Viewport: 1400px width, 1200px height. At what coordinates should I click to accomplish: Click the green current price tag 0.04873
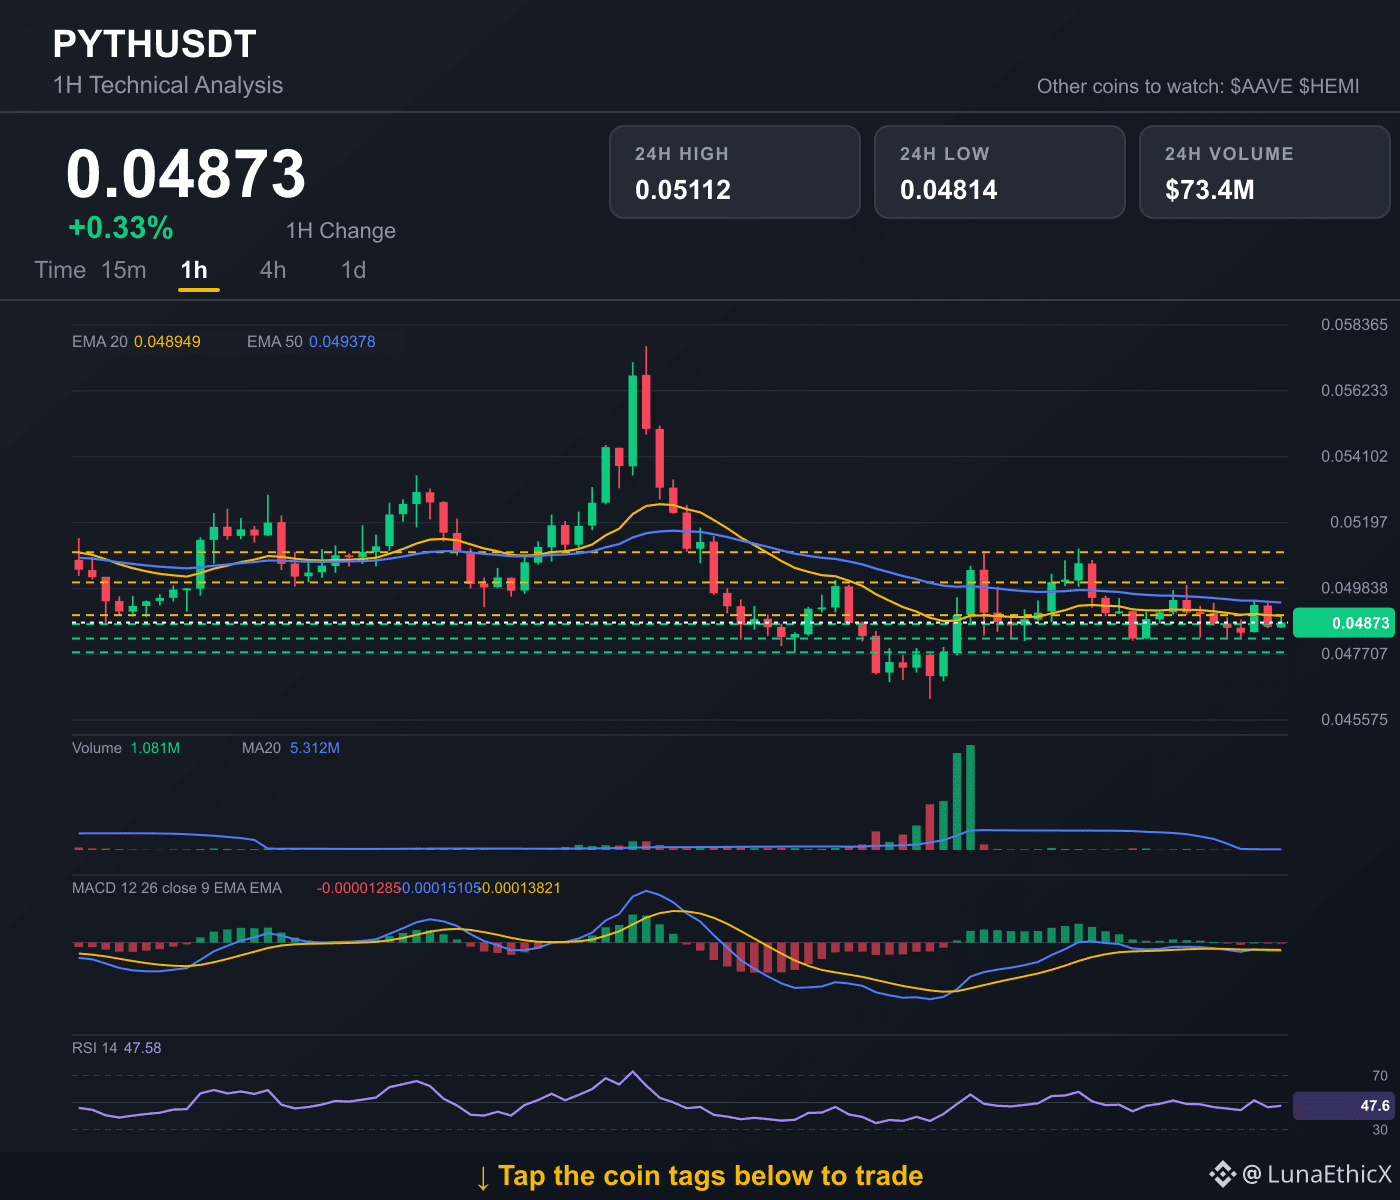click(x=1346, y=623)
